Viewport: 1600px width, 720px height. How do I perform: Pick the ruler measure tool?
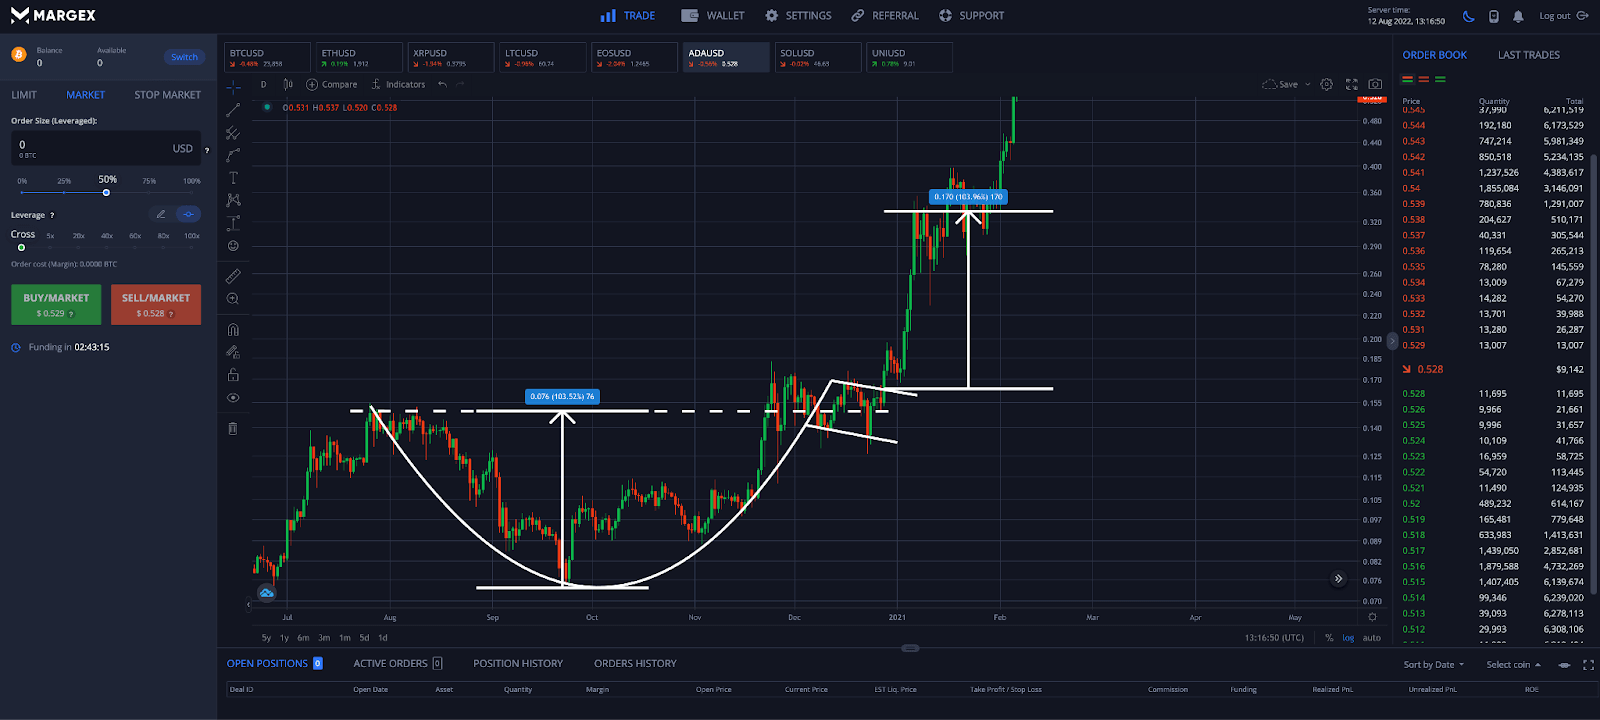[x=233, y=276]
